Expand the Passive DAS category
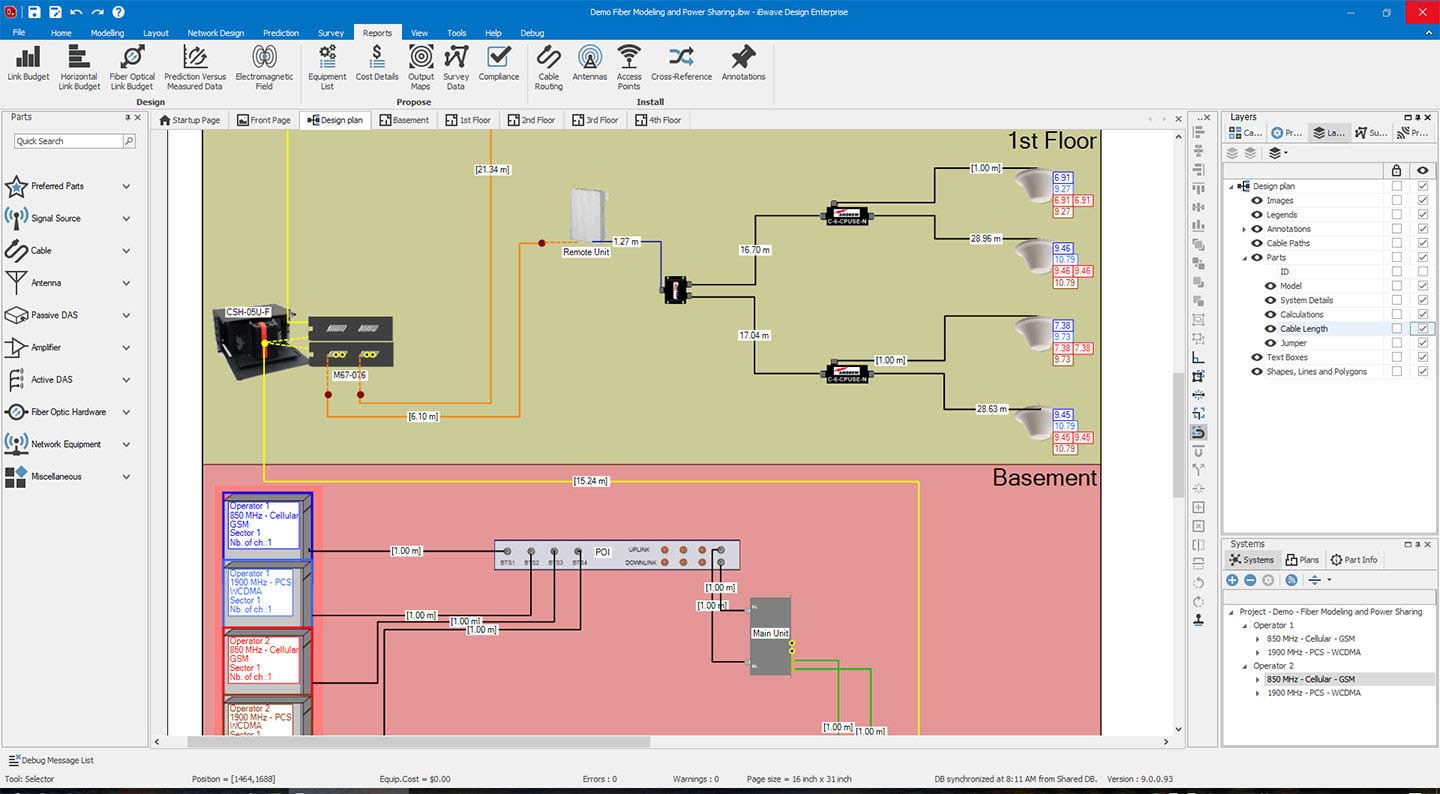 click(126, 315)
